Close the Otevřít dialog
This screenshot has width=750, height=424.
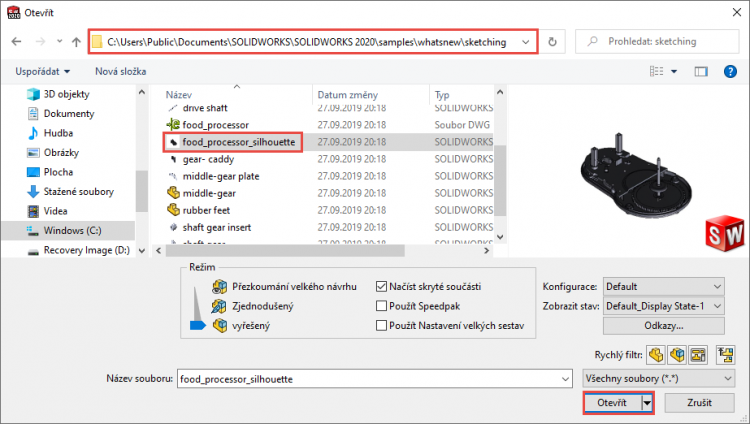point(737,12)
